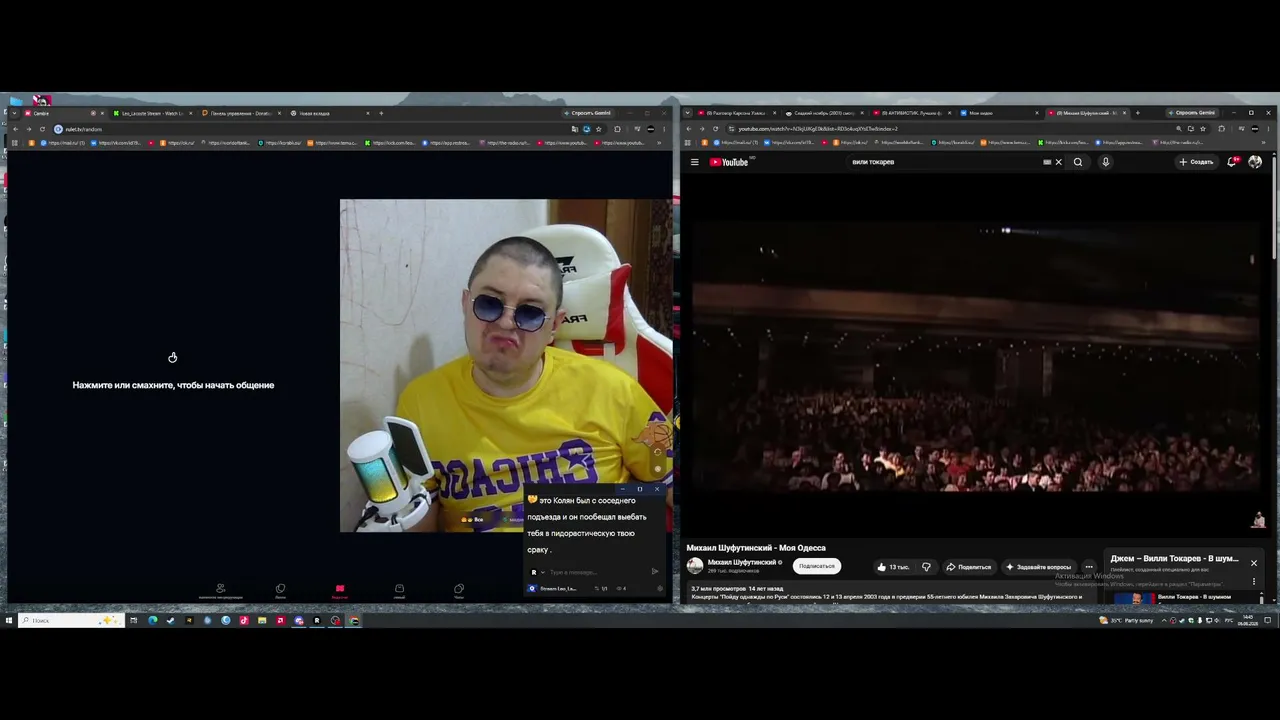Open the YouTube account avatar menu
The image size is (1280, 720).
point(1255,162)
